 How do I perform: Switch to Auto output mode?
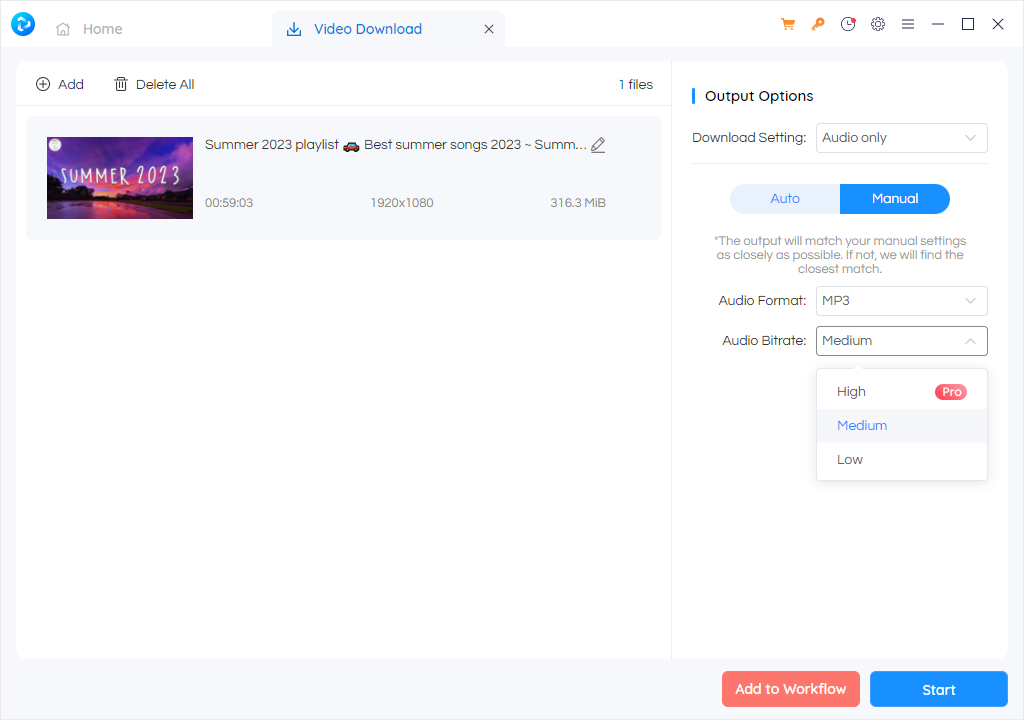tap(785, 199)
